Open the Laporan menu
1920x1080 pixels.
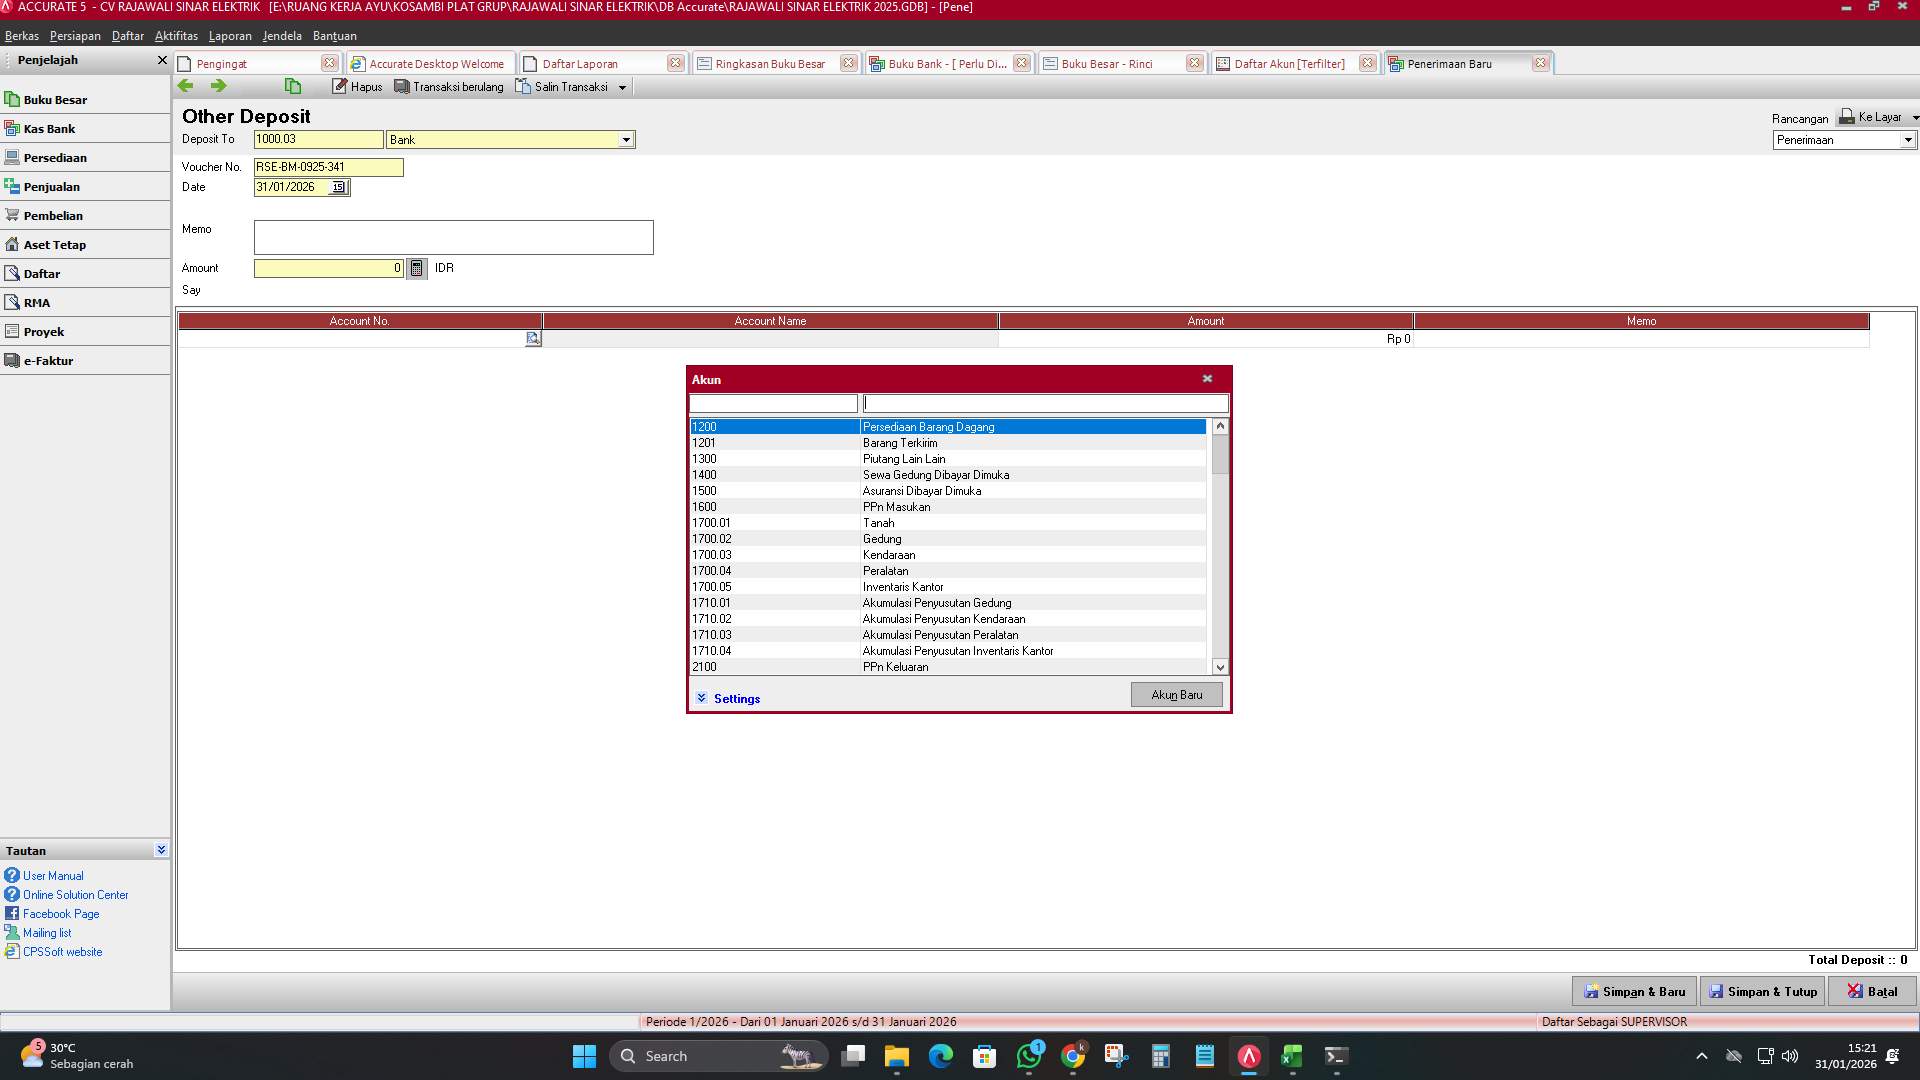229,35
